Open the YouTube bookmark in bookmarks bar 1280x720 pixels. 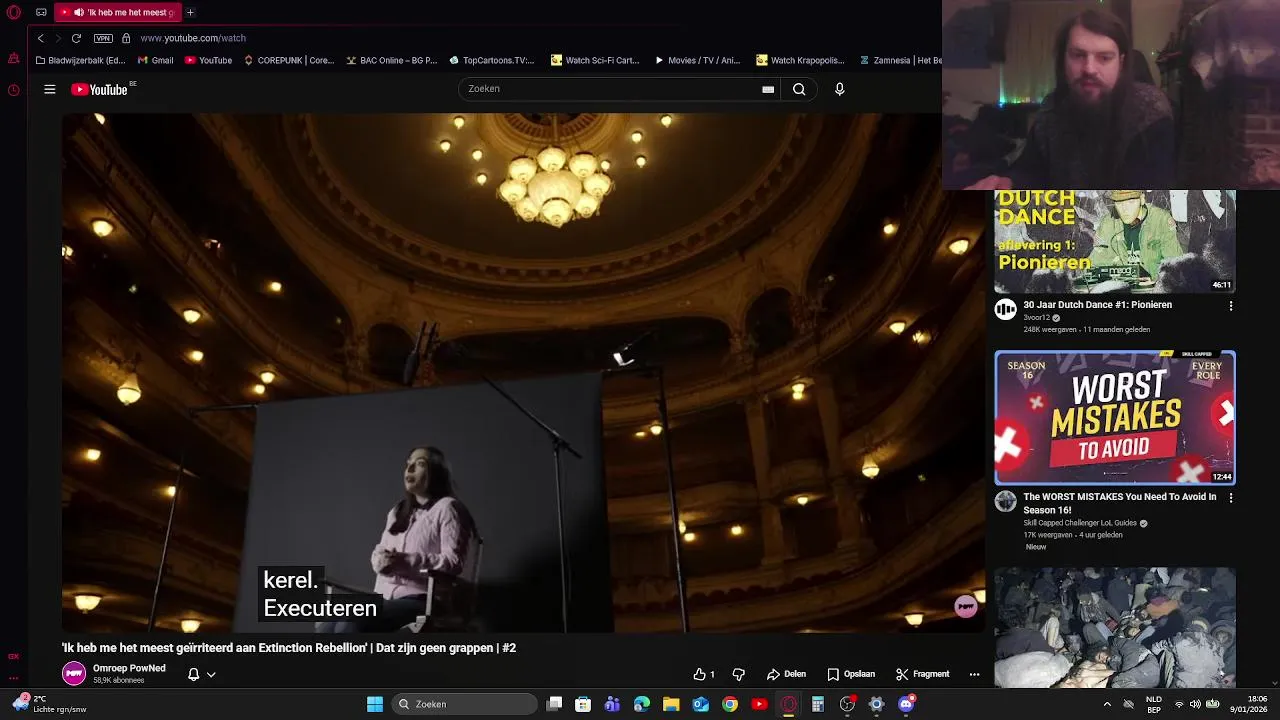pos(208,60)
